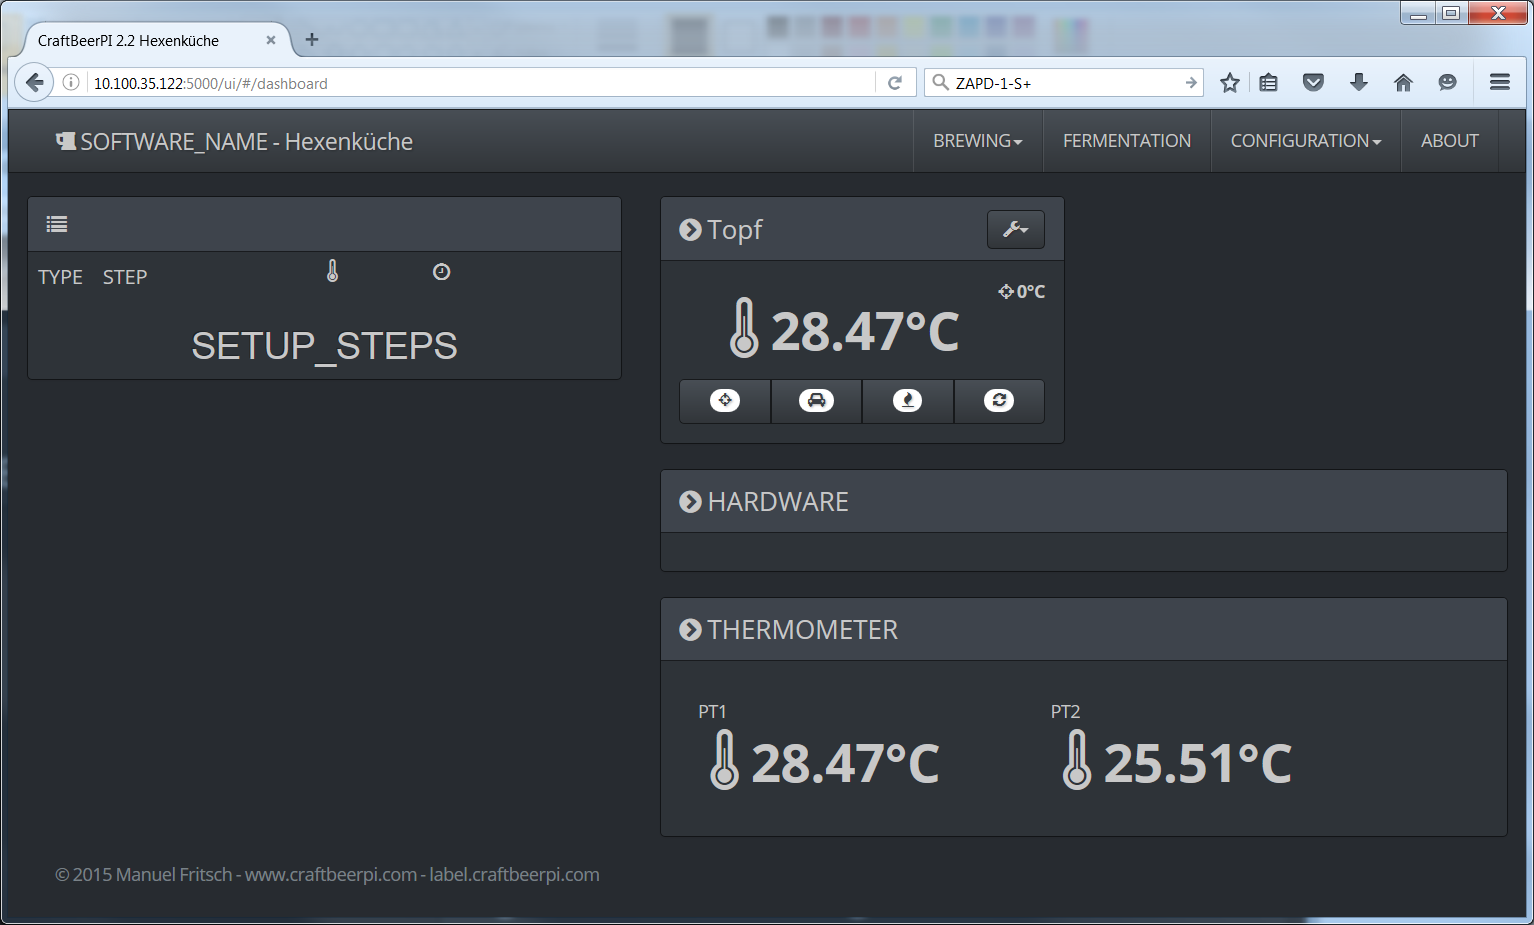Go to the FERMENTATION page
The image size is (1534, 925).
coord(1126,141)
